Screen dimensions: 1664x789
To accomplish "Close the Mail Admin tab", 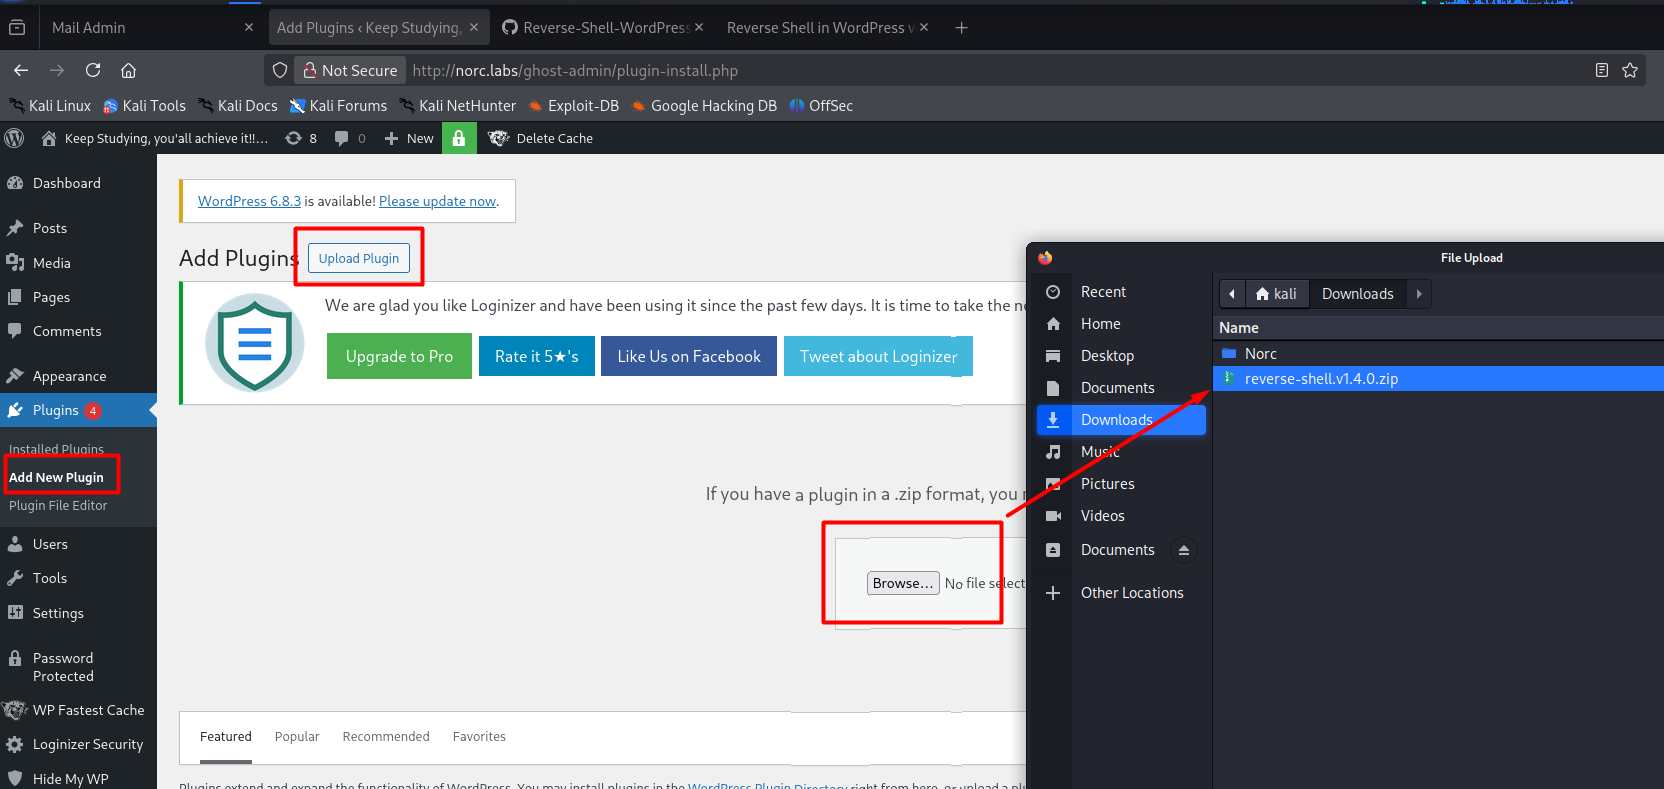I will point(249,28).
